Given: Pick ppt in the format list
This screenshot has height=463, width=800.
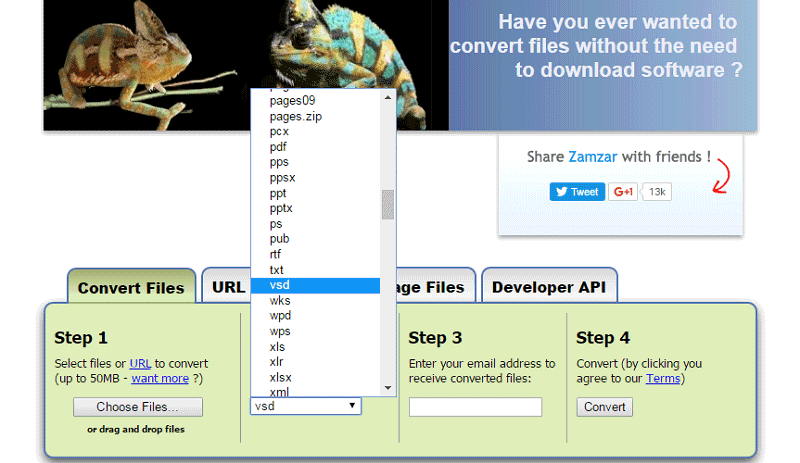Looking at the screenshot, I should point(315,193).
